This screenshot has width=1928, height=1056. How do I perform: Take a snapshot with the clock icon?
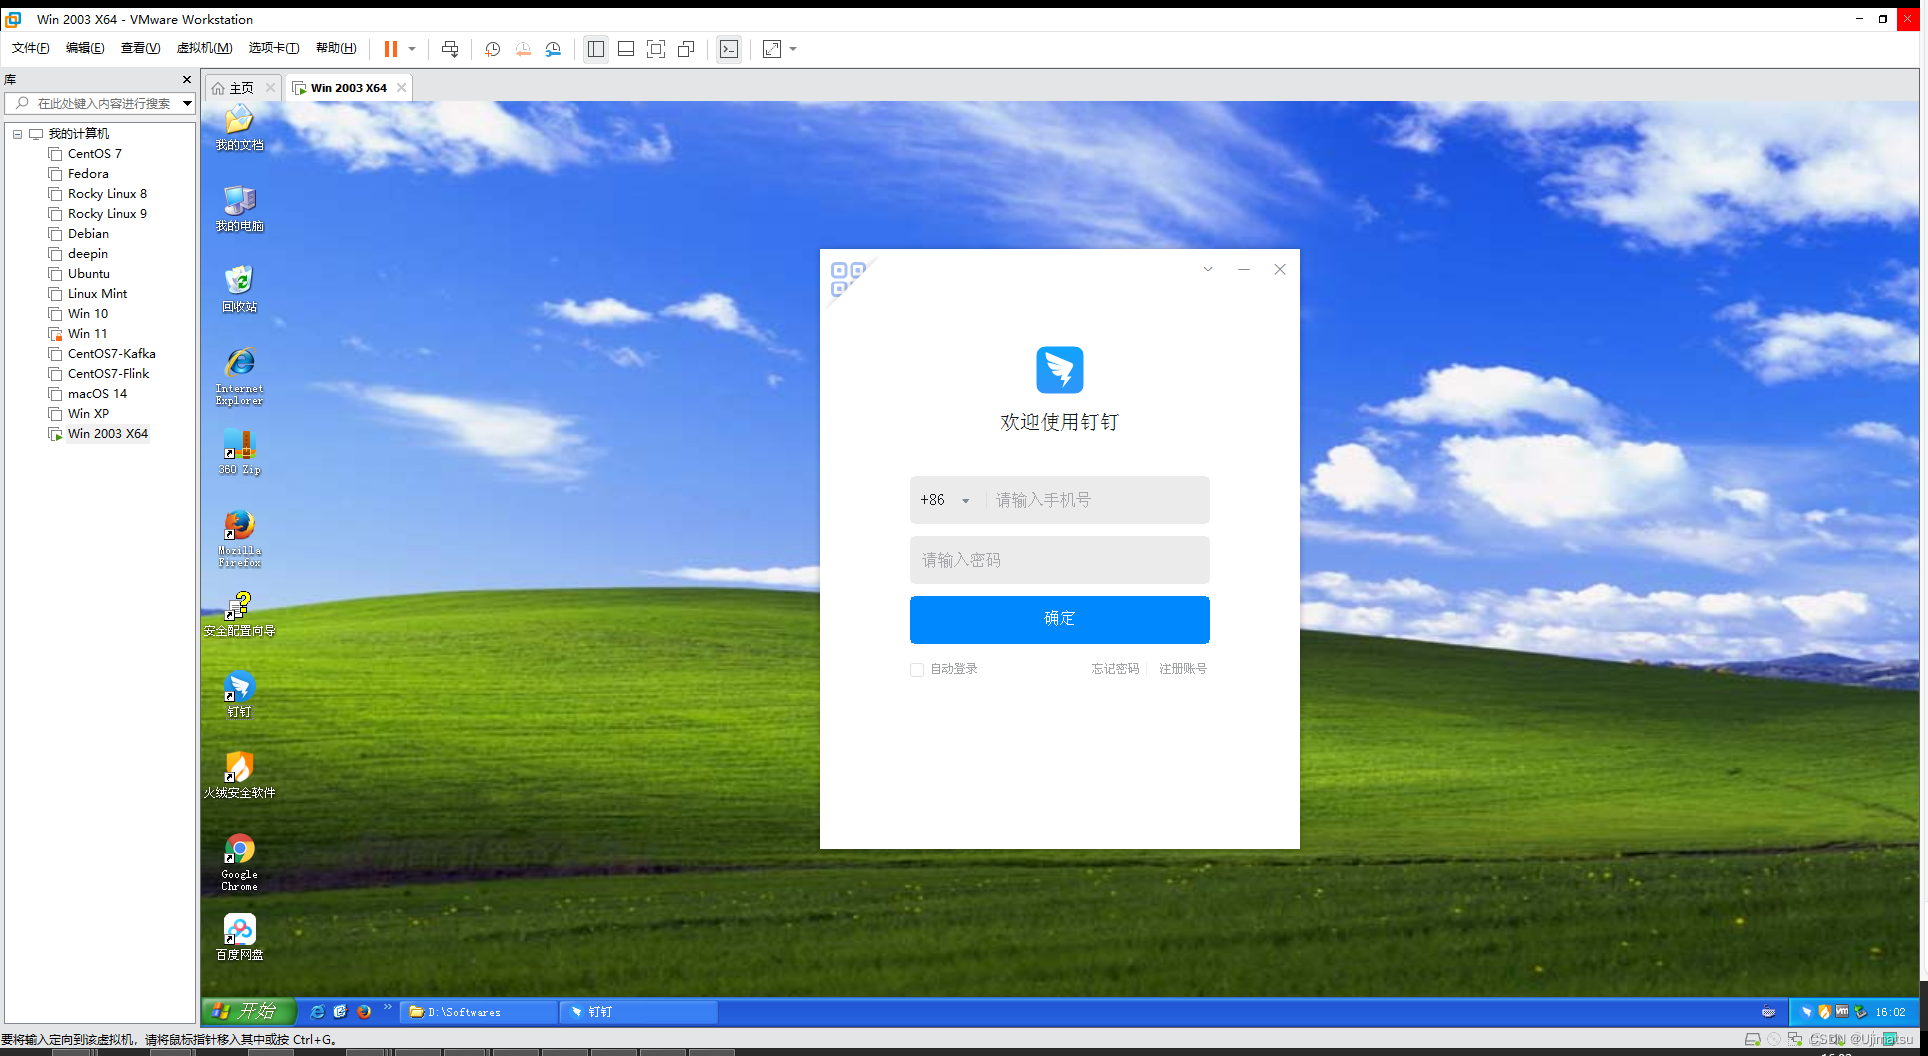pyautogui.click(x=492, y=49)
